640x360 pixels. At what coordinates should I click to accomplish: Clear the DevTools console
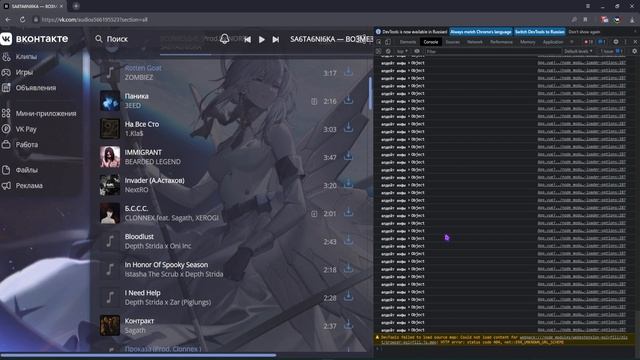coord(388,51)
